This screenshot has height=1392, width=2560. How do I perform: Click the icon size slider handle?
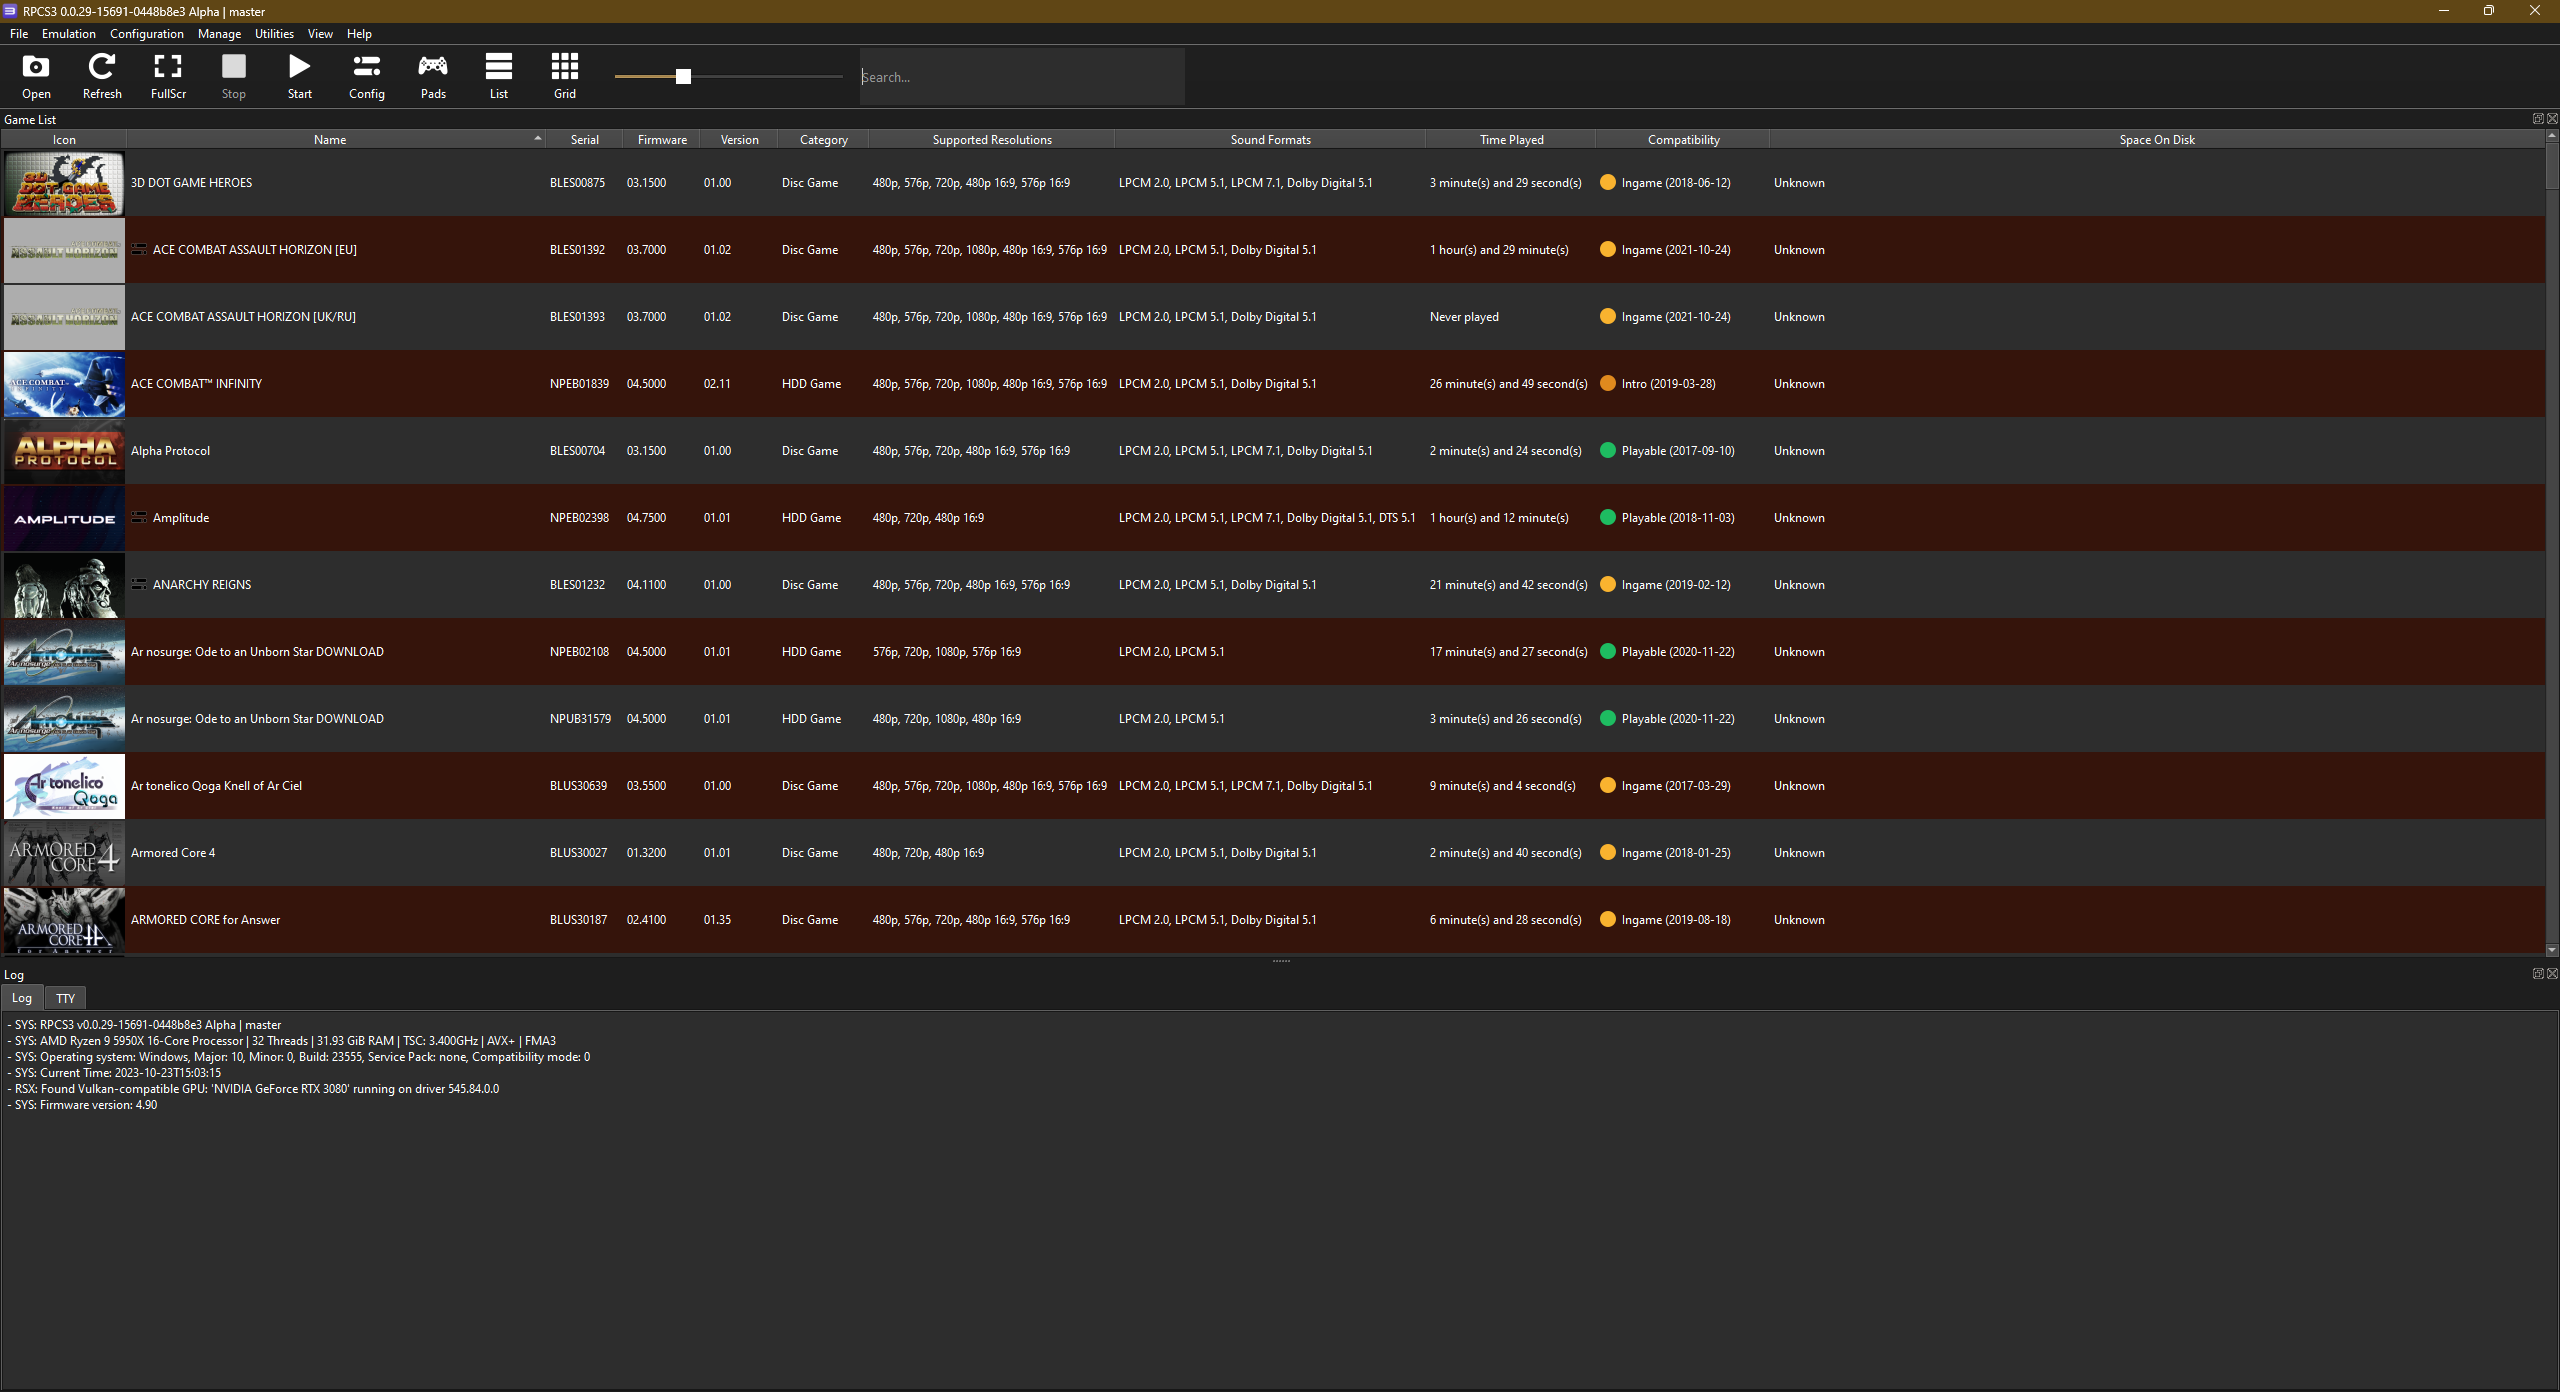click(683, 77)
